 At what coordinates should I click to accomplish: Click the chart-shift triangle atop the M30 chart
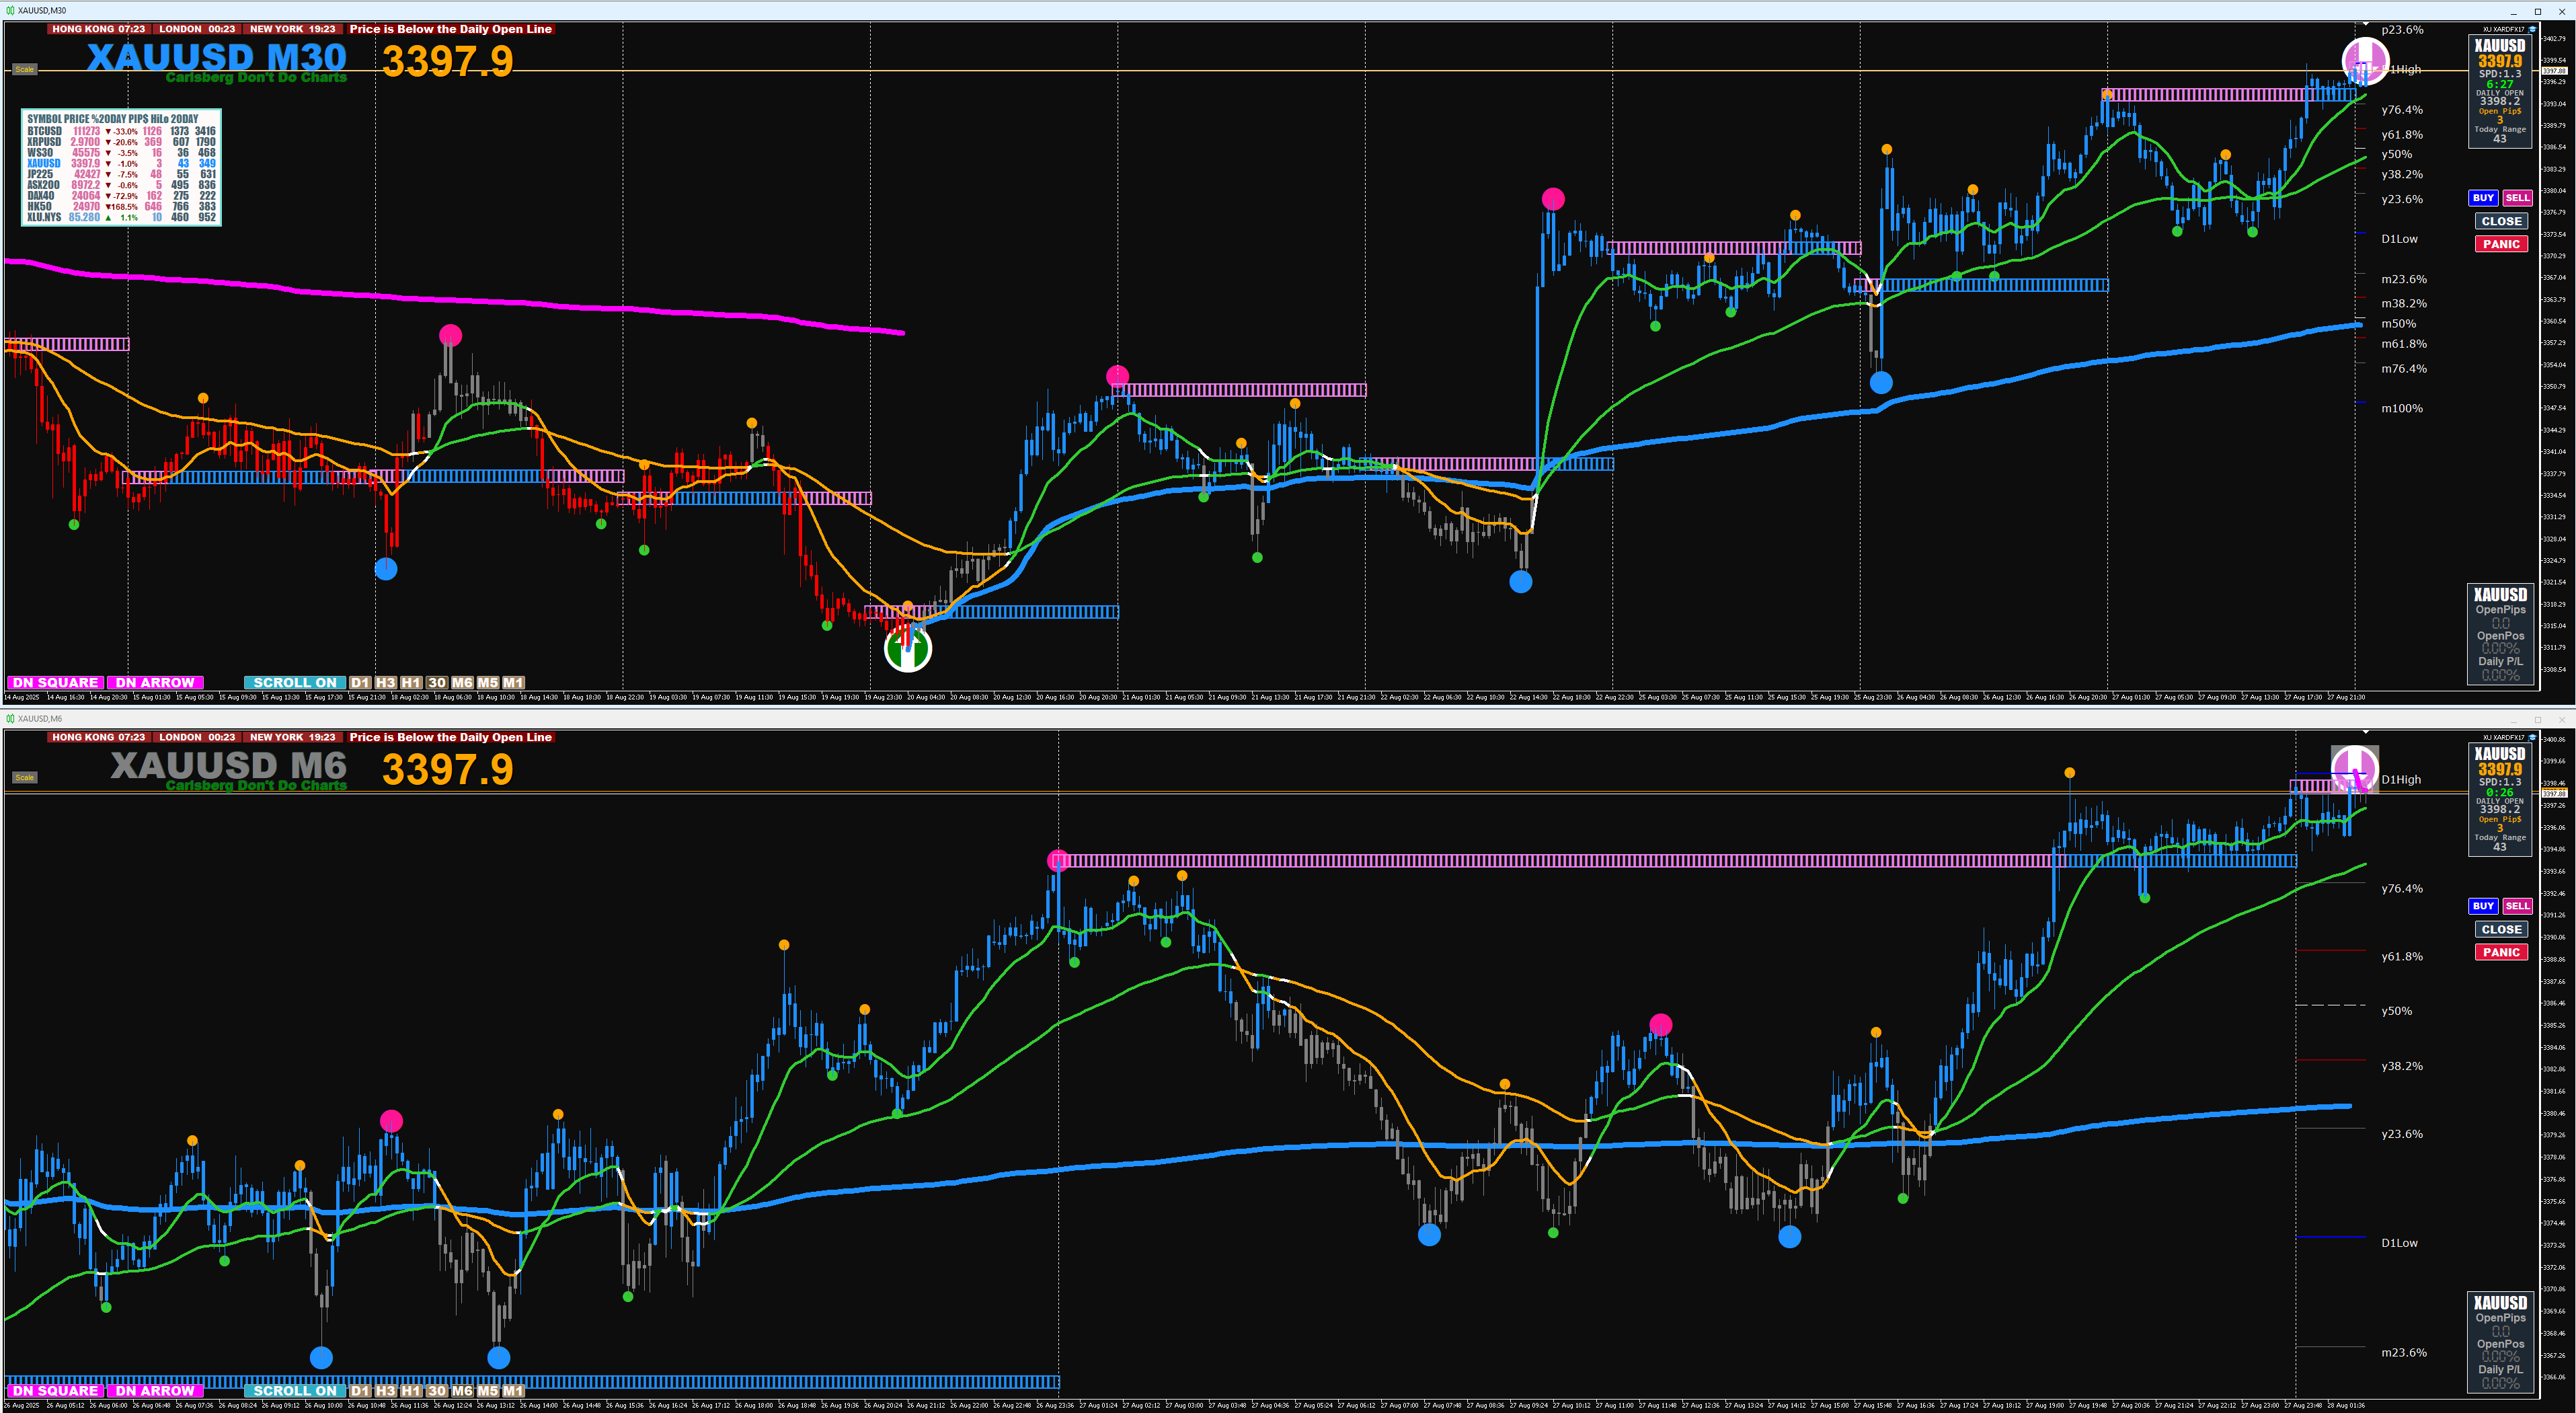click(x=2365, y=23)
